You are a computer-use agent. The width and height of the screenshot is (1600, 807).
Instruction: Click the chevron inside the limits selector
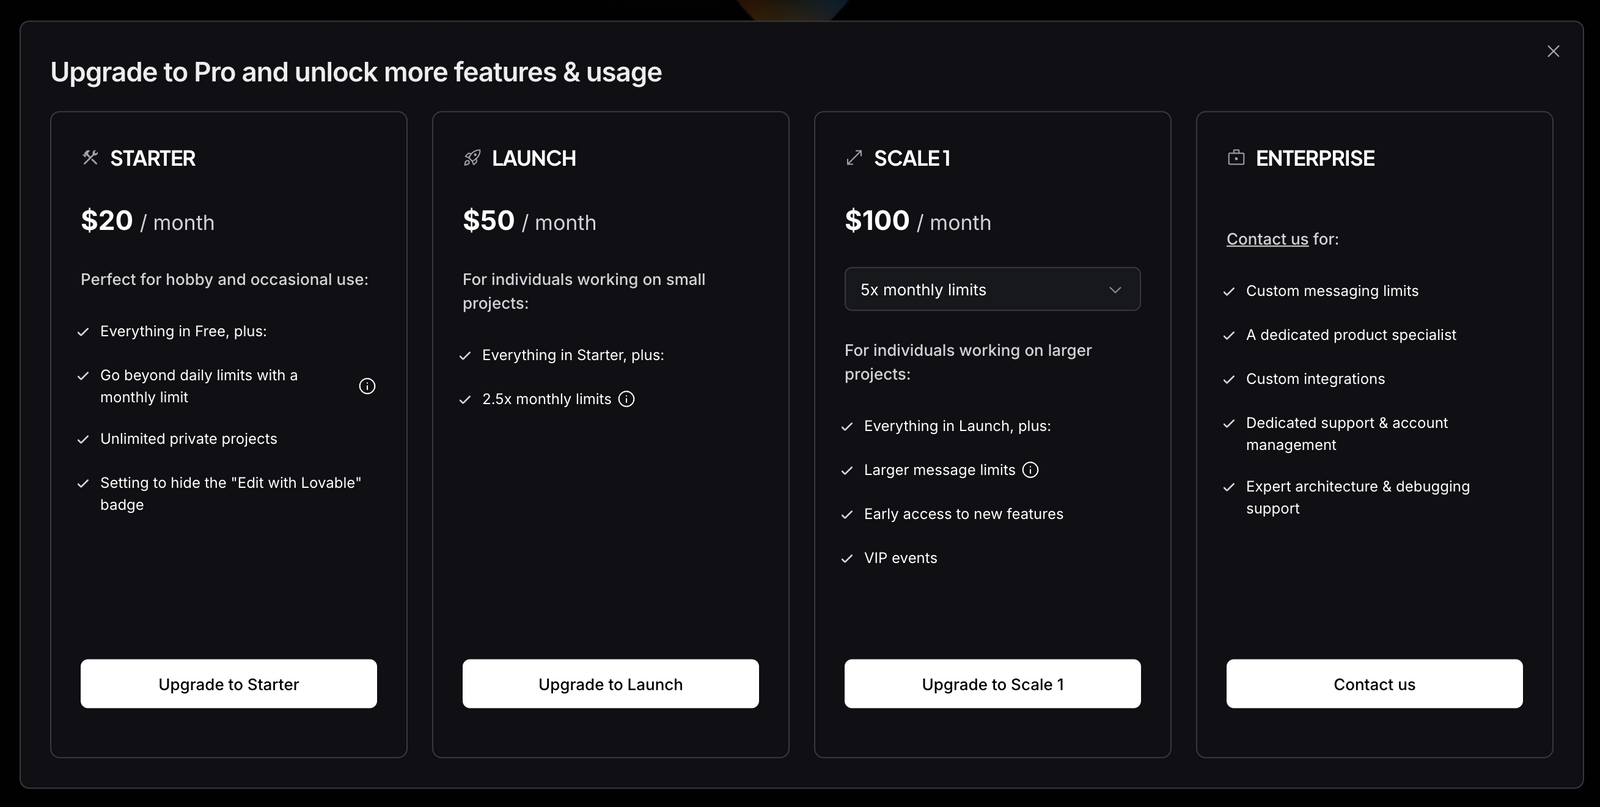(1115, 289)
